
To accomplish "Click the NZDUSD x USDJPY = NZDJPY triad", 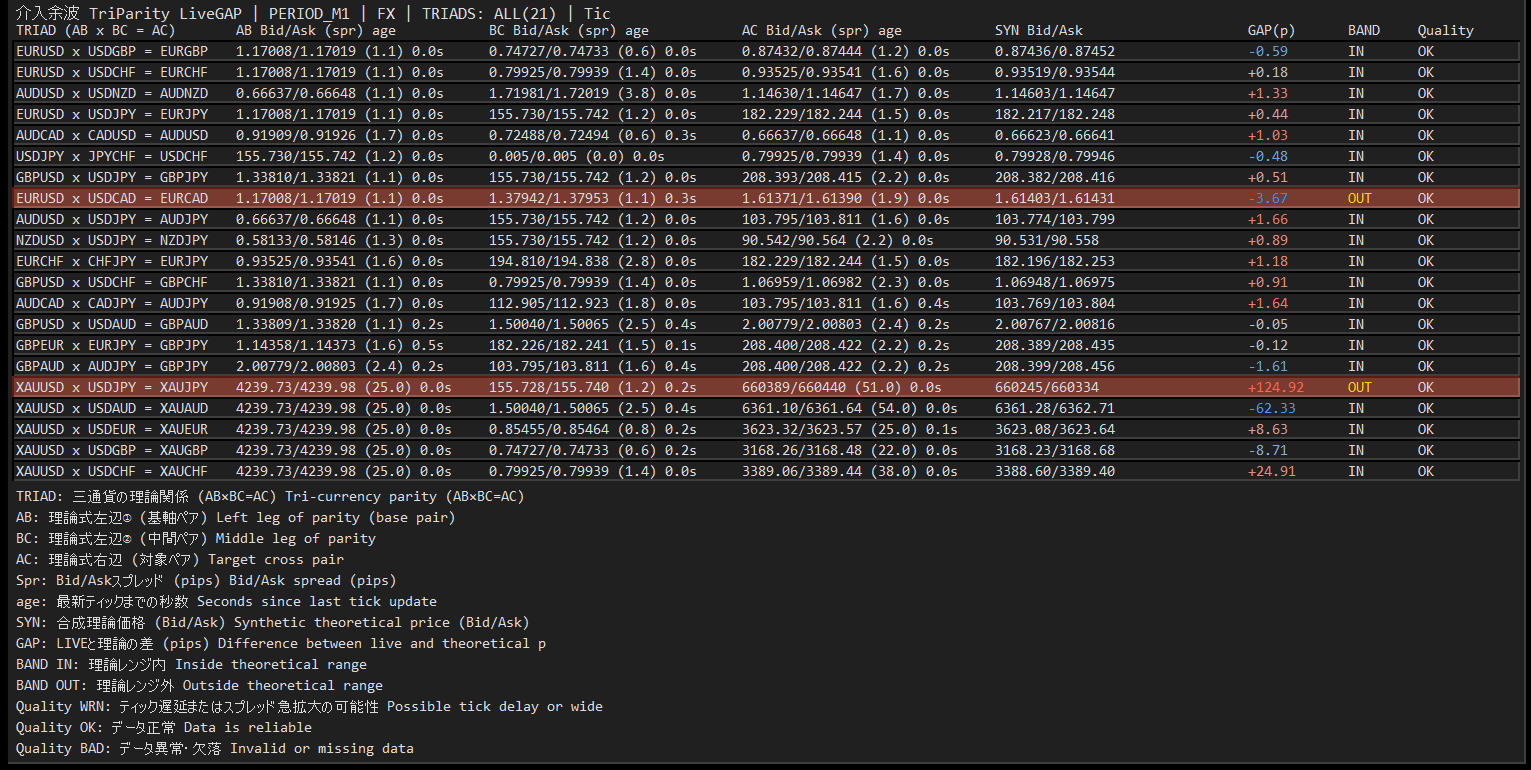I will [x=112, y=240].
